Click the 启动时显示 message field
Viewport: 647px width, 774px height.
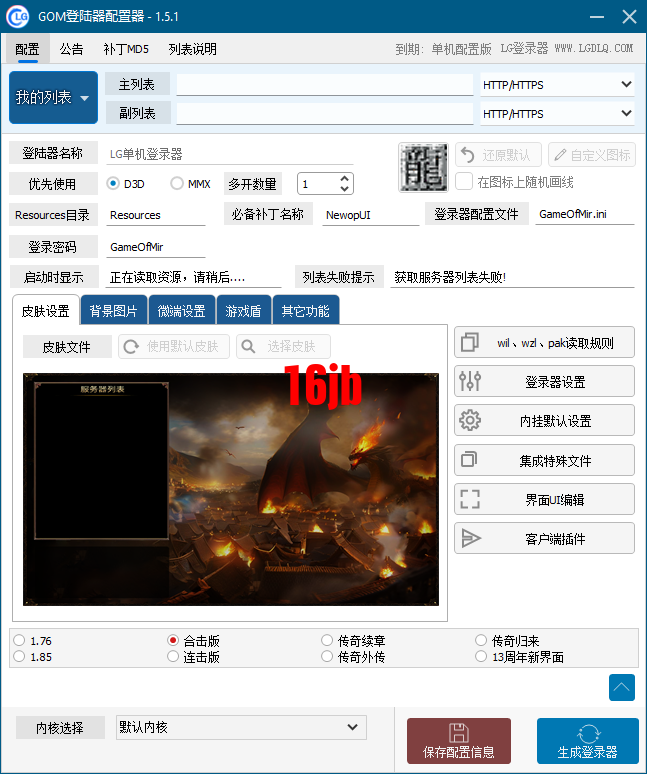pyautogui.click(x=193, y=277)
